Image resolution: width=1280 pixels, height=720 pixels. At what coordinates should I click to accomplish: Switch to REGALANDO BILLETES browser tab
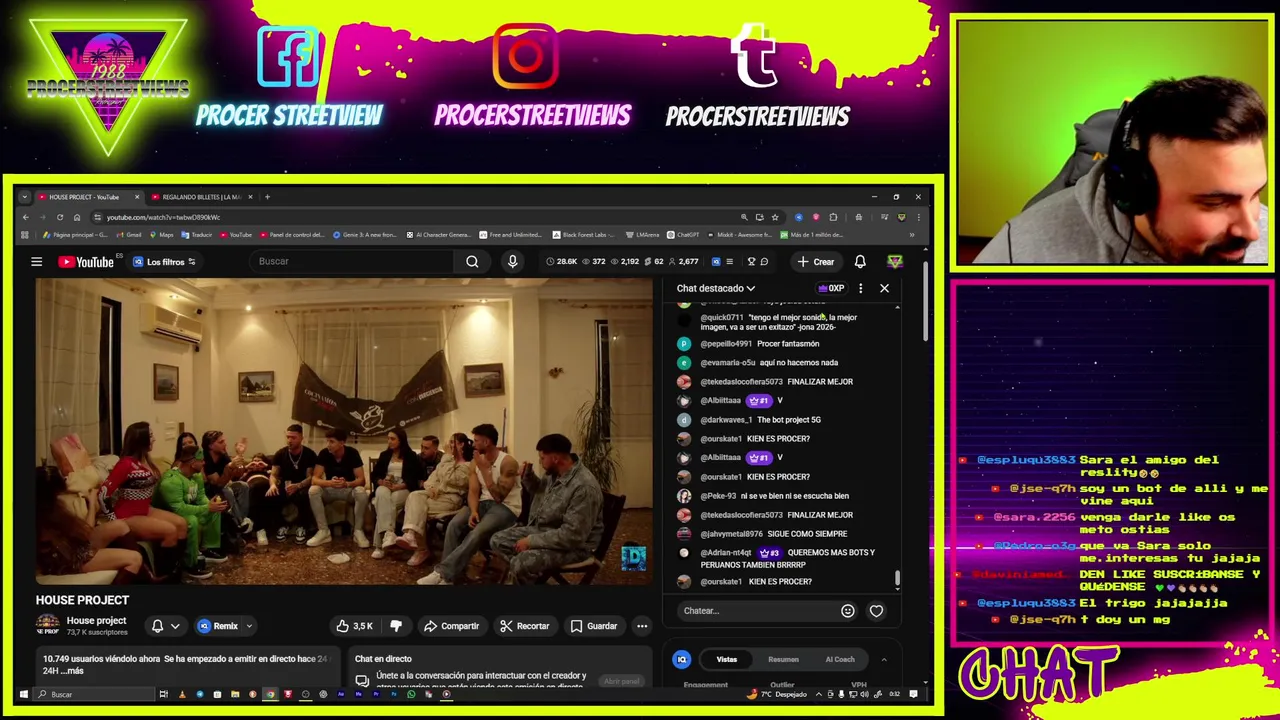click(x=200, y=197)
